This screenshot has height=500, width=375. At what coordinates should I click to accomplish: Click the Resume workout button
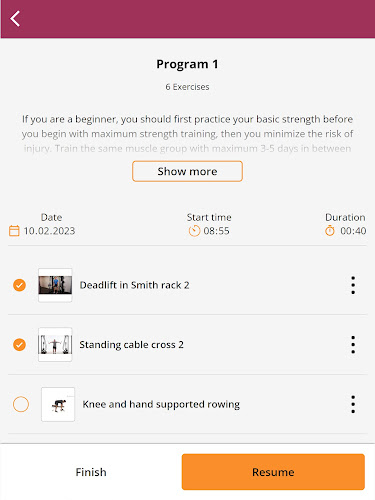pos(273,472)
